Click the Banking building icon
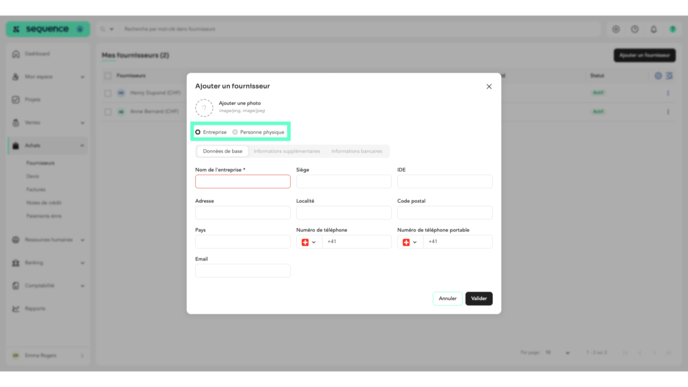 click(x=16, y=263)
